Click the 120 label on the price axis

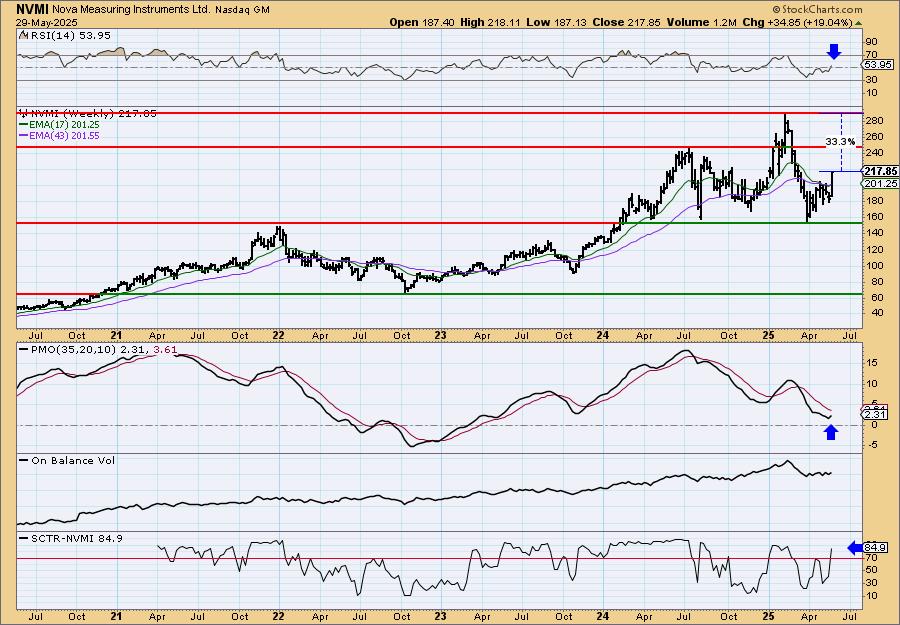click(875, 249)
